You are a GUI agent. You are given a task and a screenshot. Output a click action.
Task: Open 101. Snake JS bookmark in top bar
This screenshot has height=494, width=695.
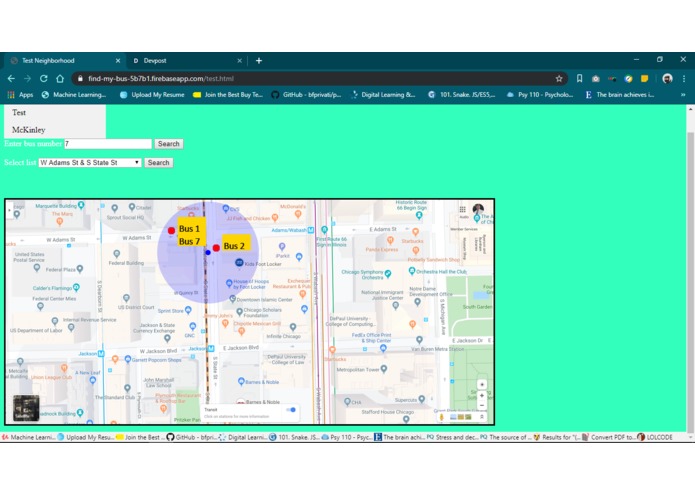461,94
